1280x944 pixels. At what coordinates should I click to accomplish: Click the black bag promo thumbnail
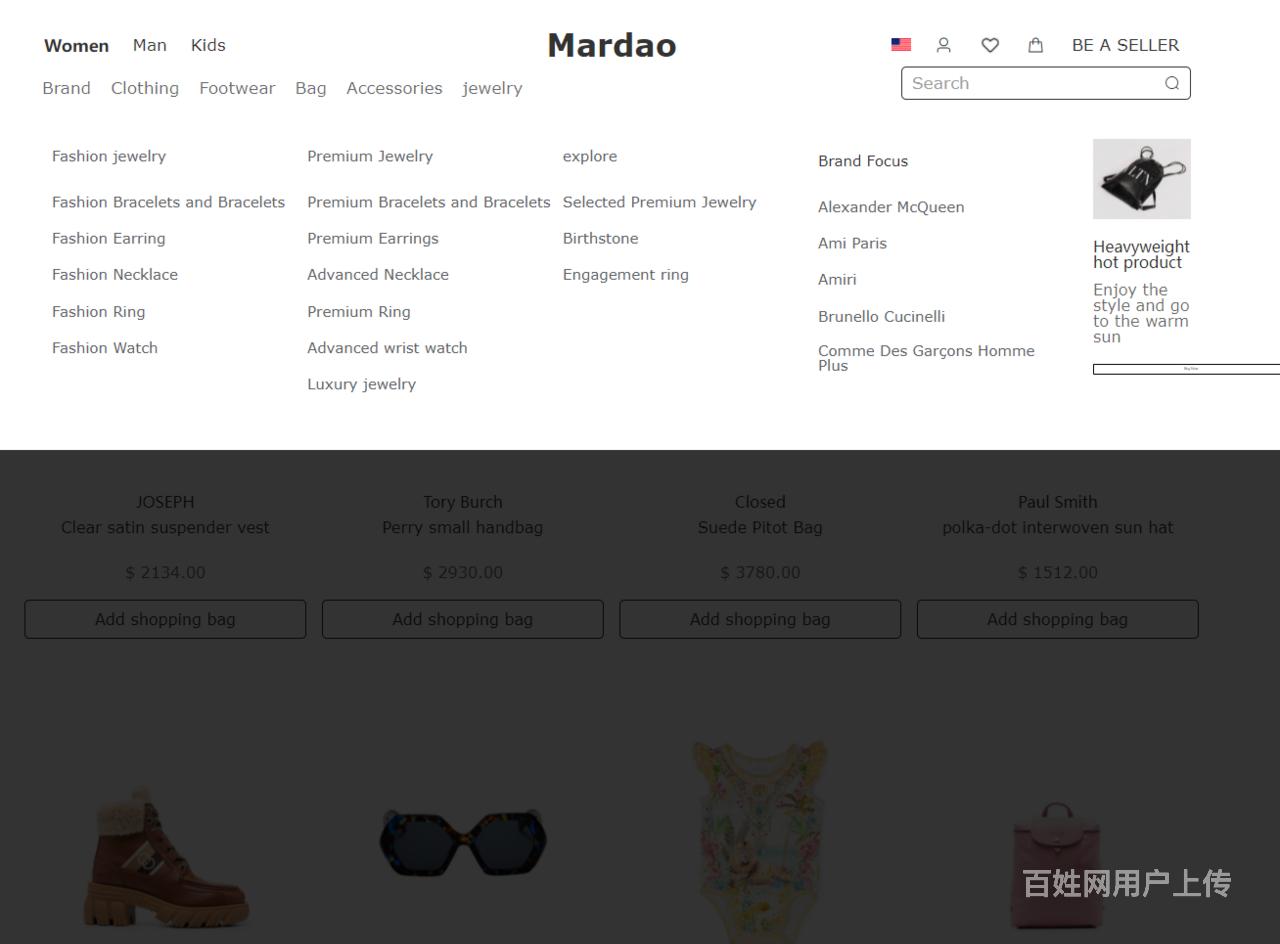(1142, 179)
